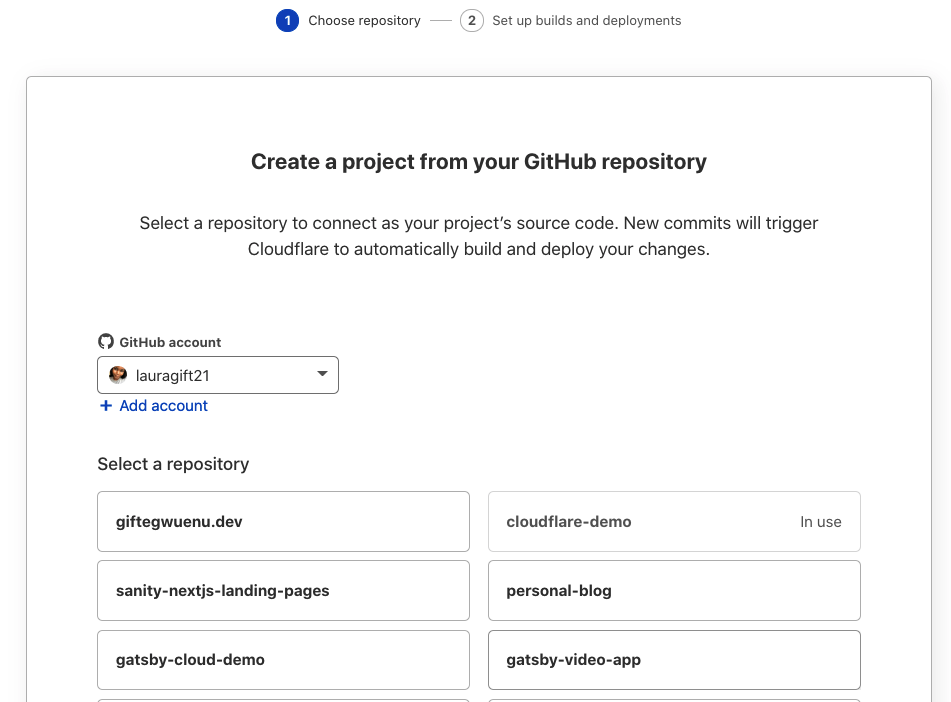Screen dimensions: 951x702
Task: Select the personal-blog repository
Action: pos(673,590)
